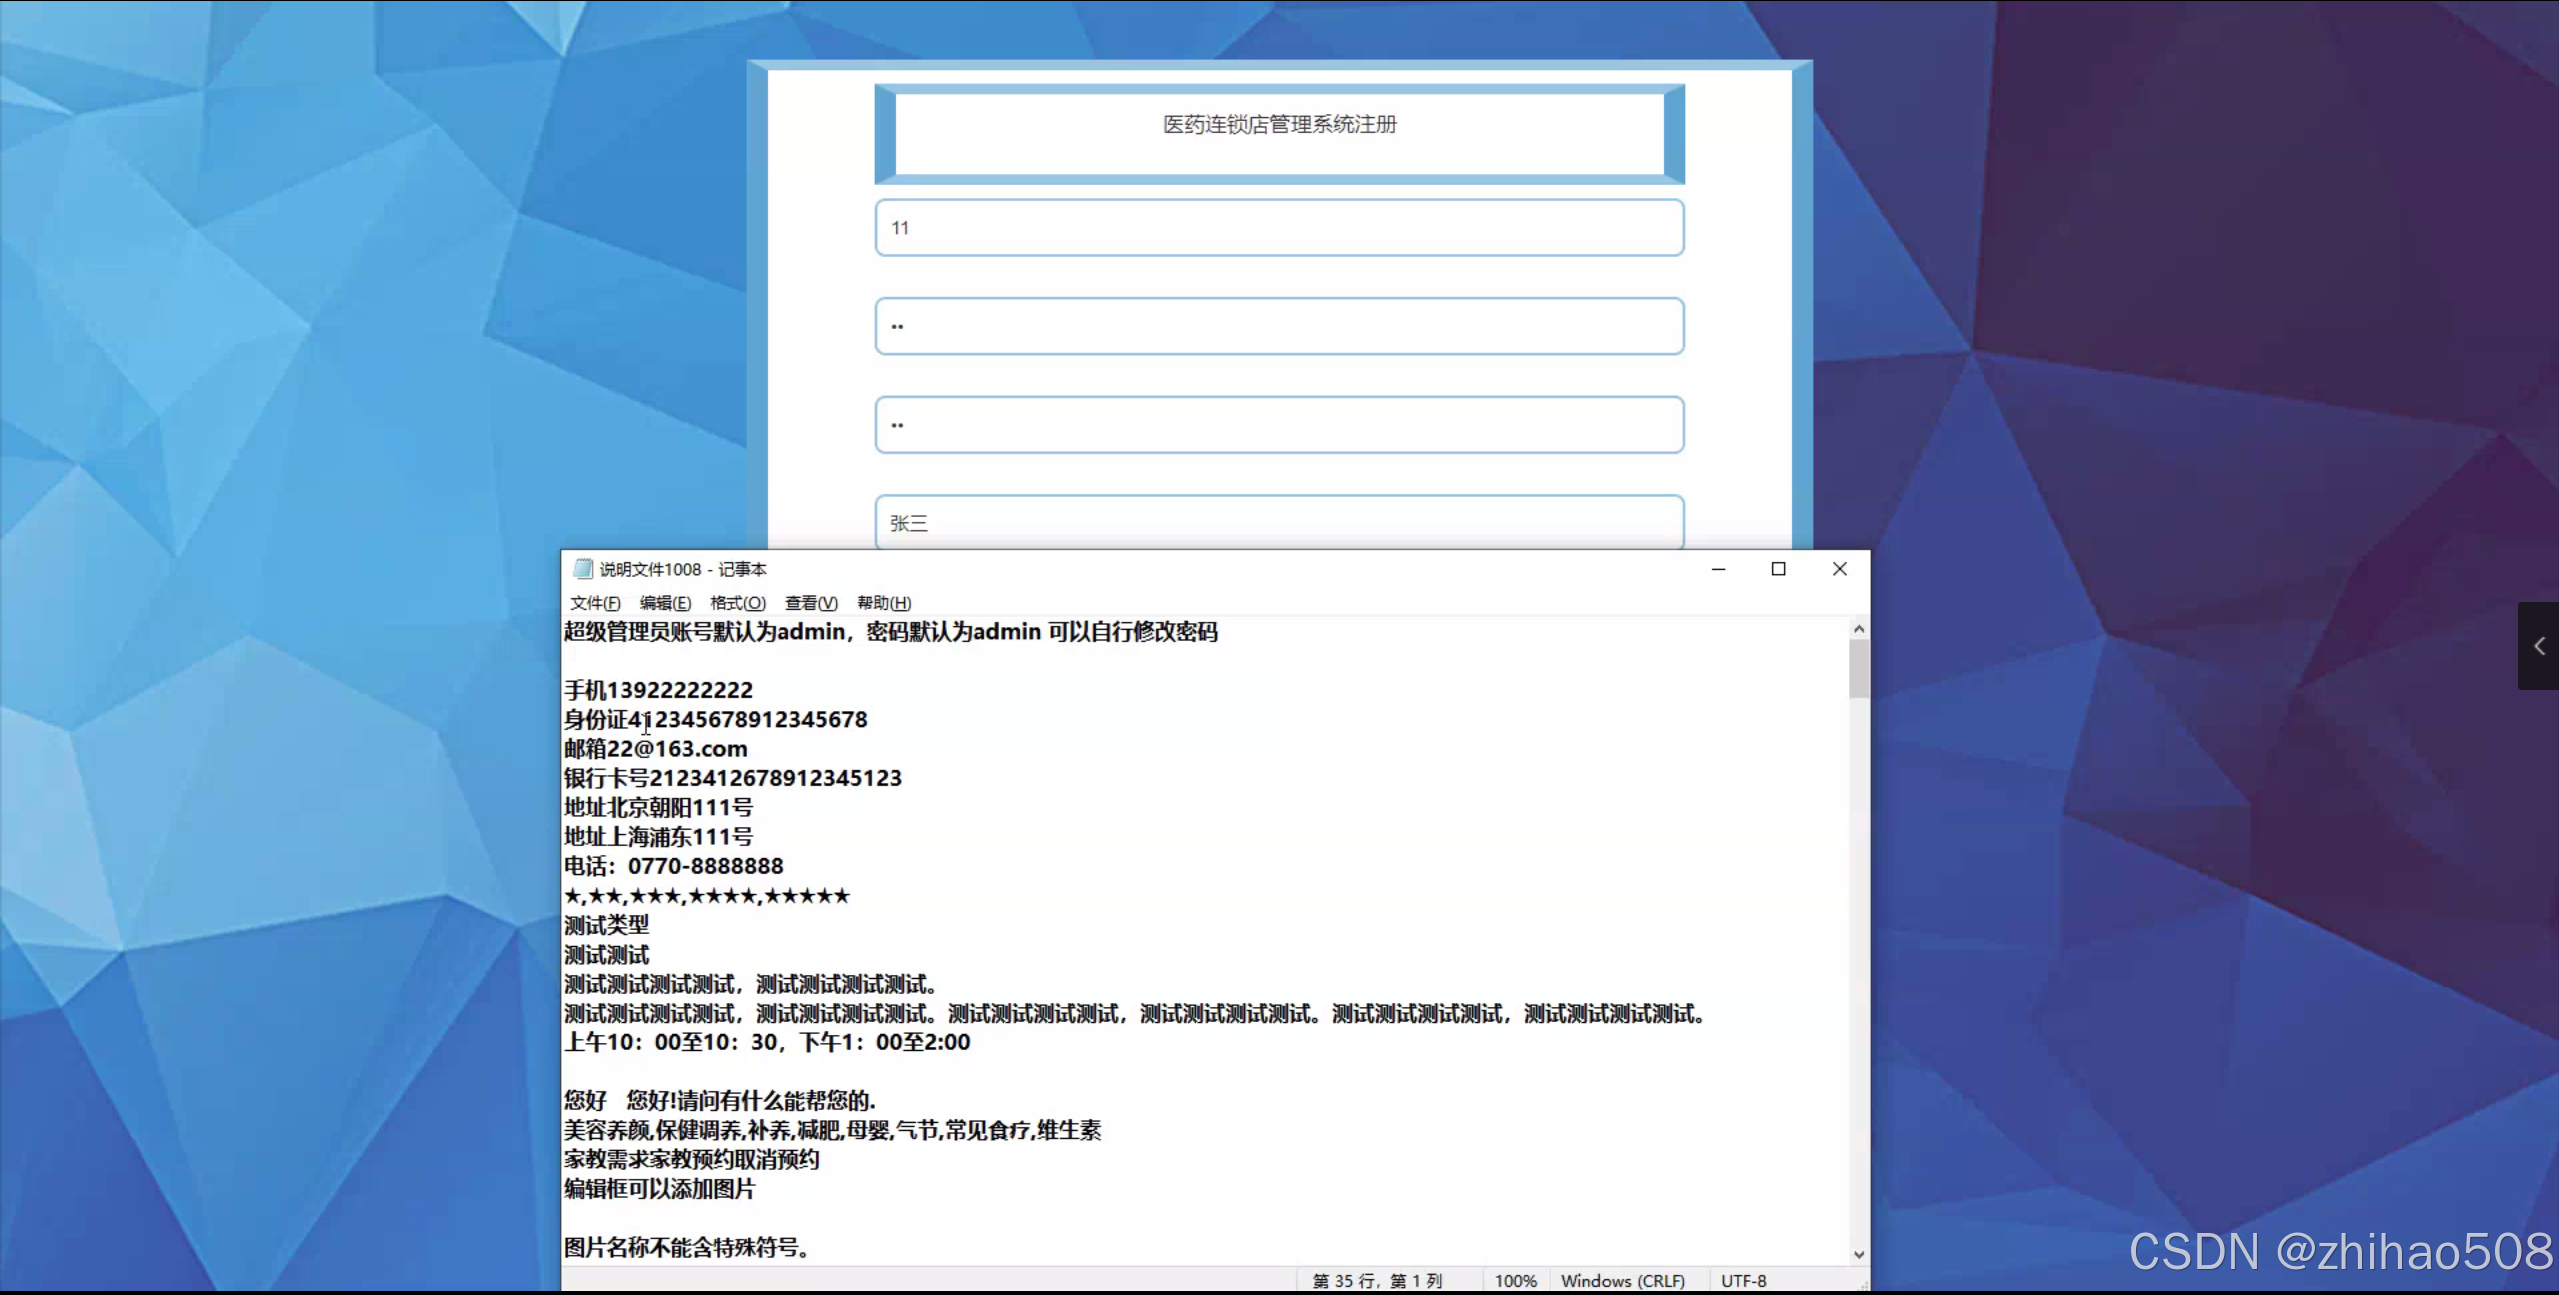Screen dimensions: 2559x1295
Task: Click the name field containing 张三
Action: click(1279, 522)
